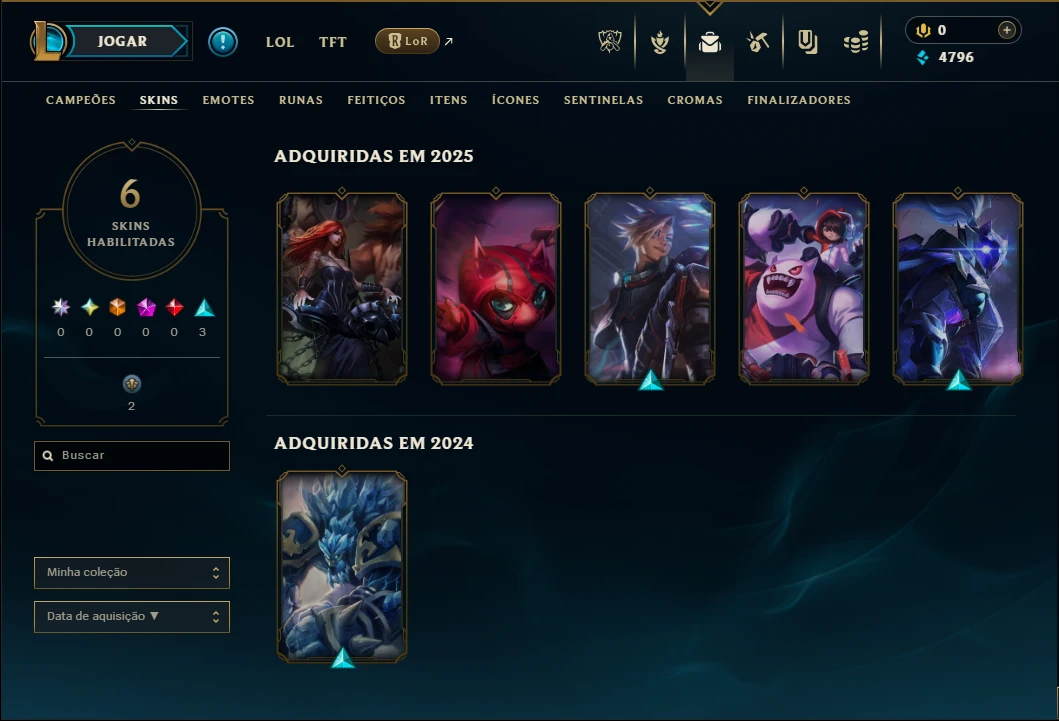Open the Clash tournament icon
Image resolution: width=1059 pixels, height=721 pixels.
click(610, 41)
